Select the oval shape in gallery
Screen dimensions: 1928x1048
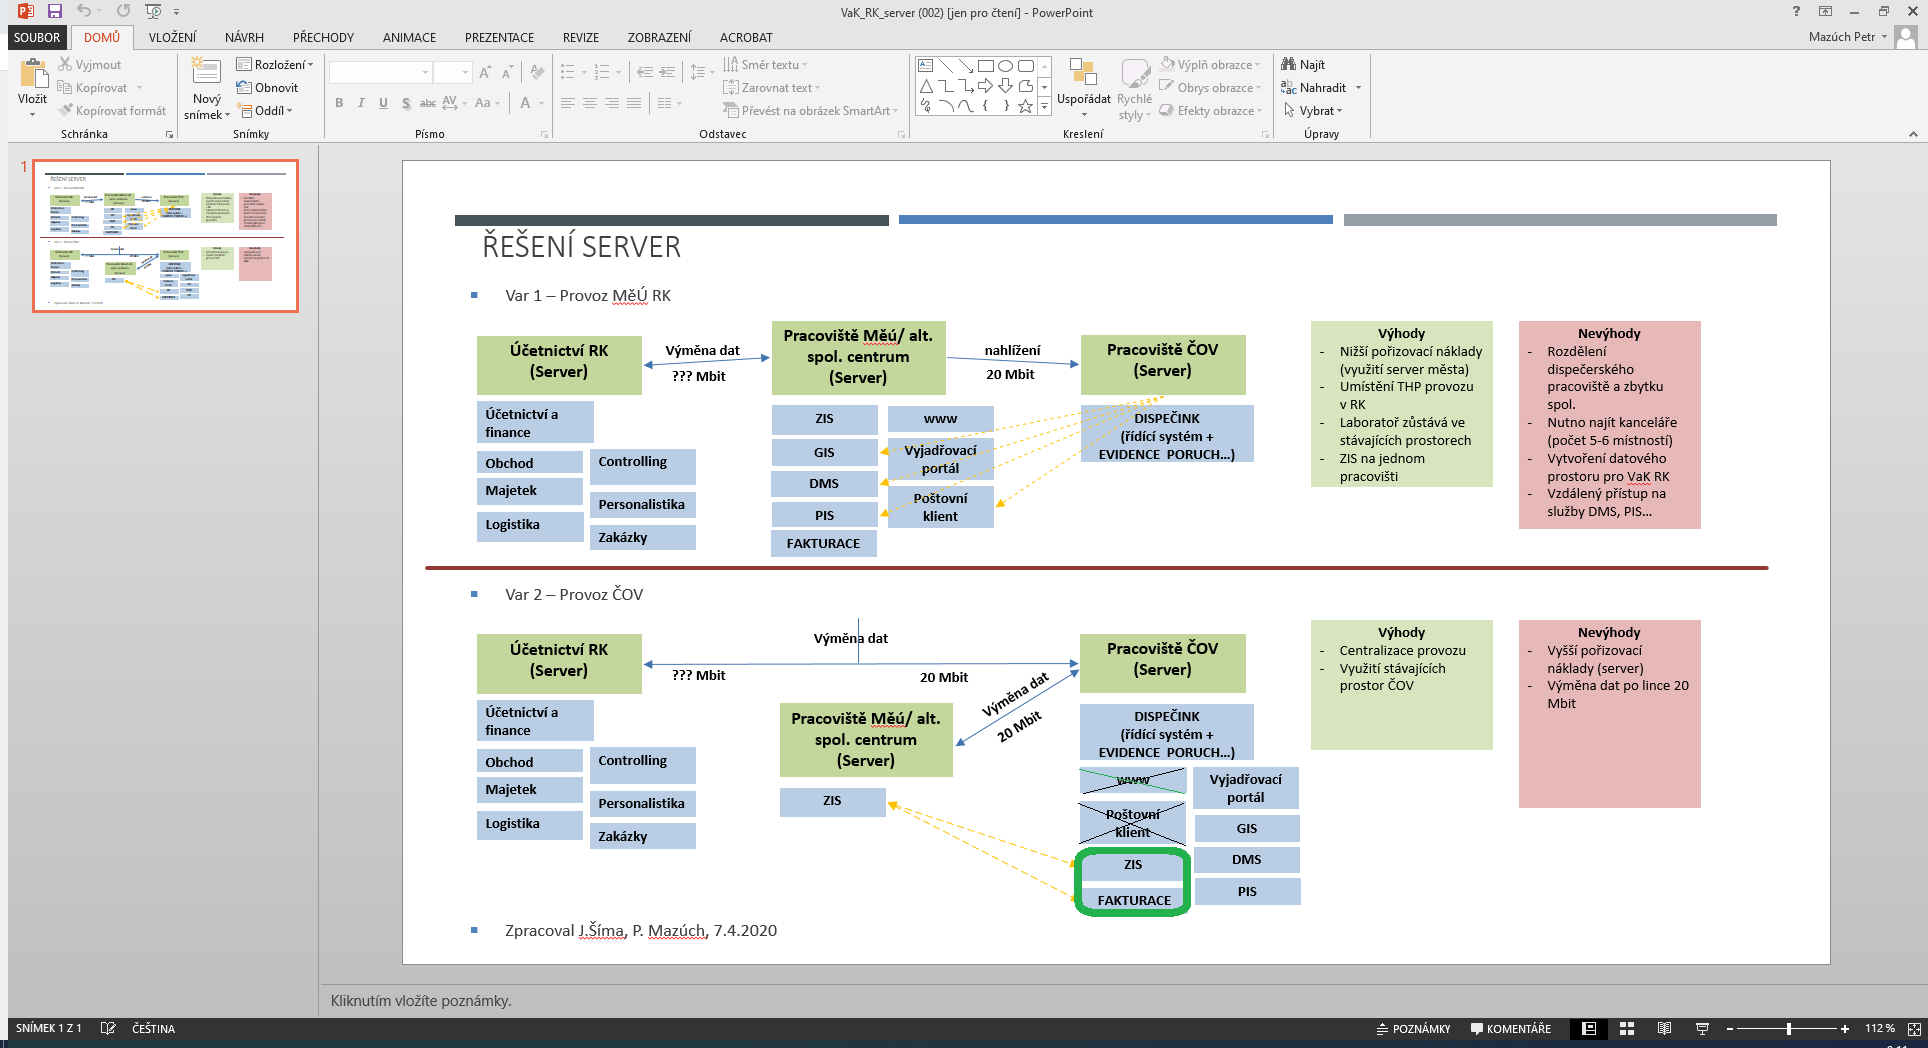(x=1006, y=66)
